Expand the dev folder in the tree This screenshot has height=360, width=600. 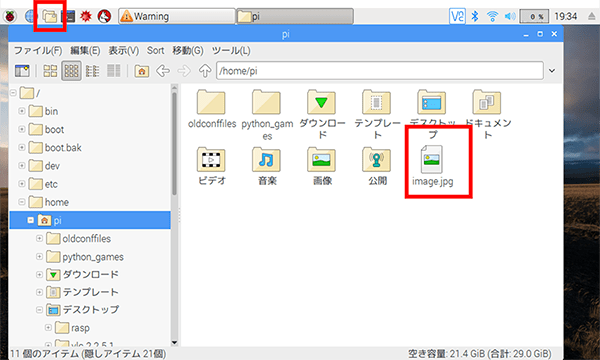(x=22, y=166)
